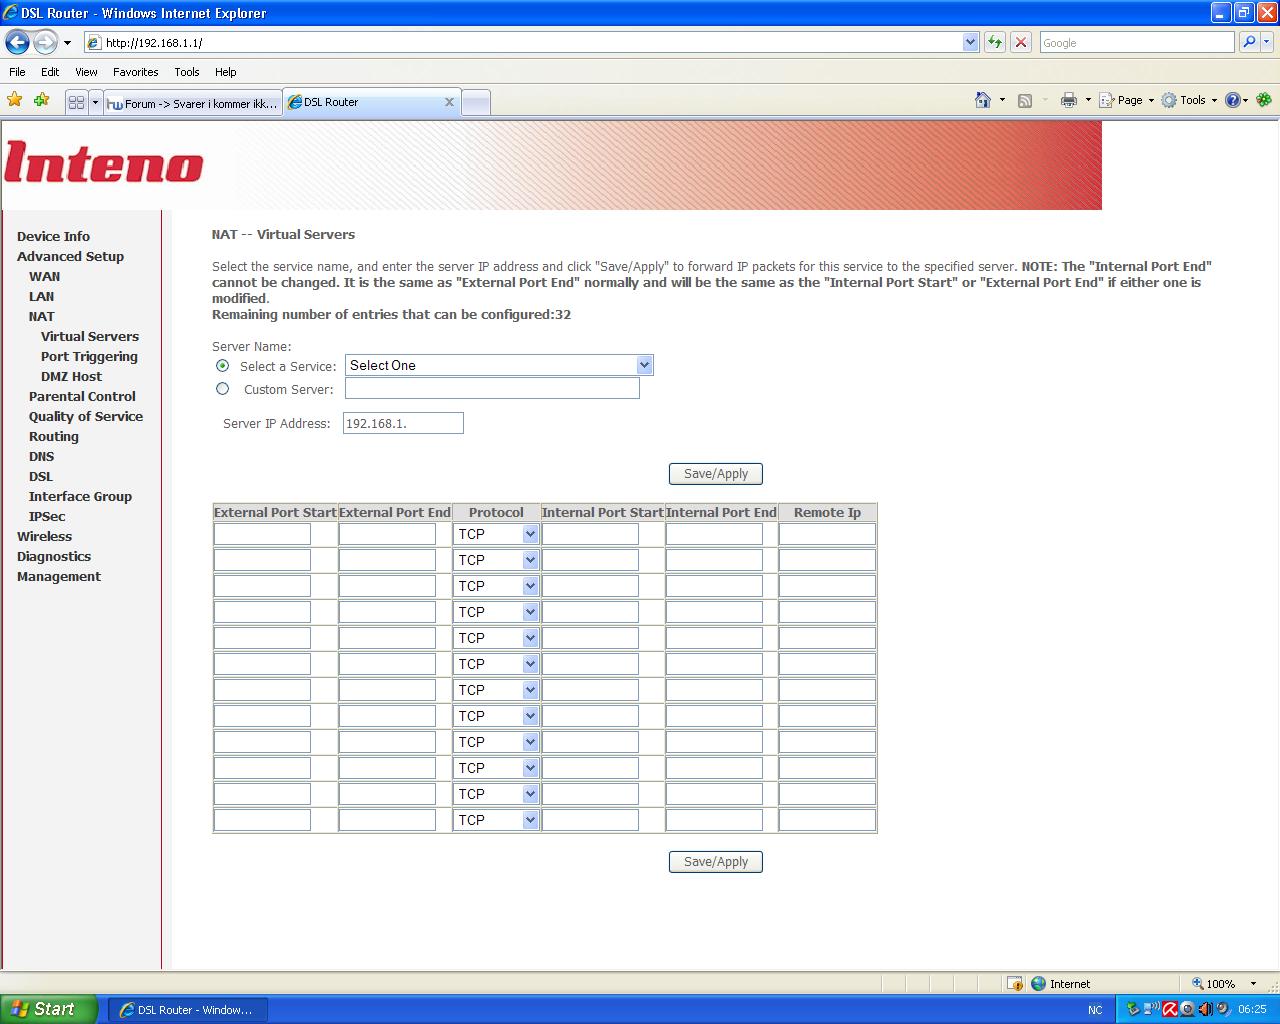Click the RSS feeds icon
Viewport: 1280px width, 1024px height.
click(1025, 100)
